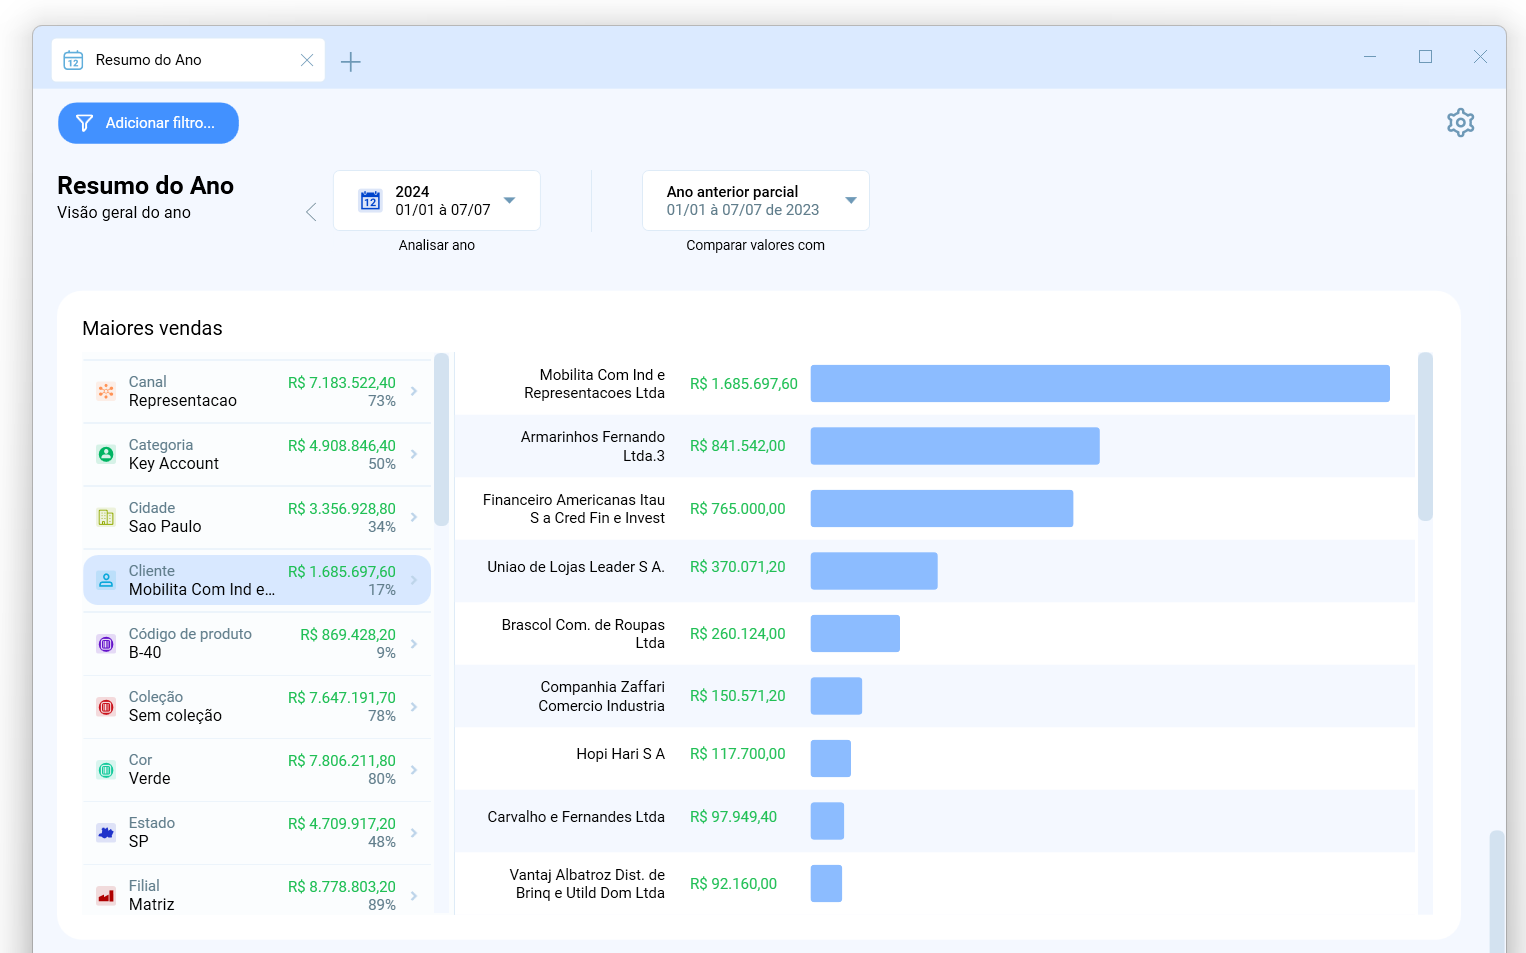Click the R$ 8.778.803,20 amount

[342, 887]
